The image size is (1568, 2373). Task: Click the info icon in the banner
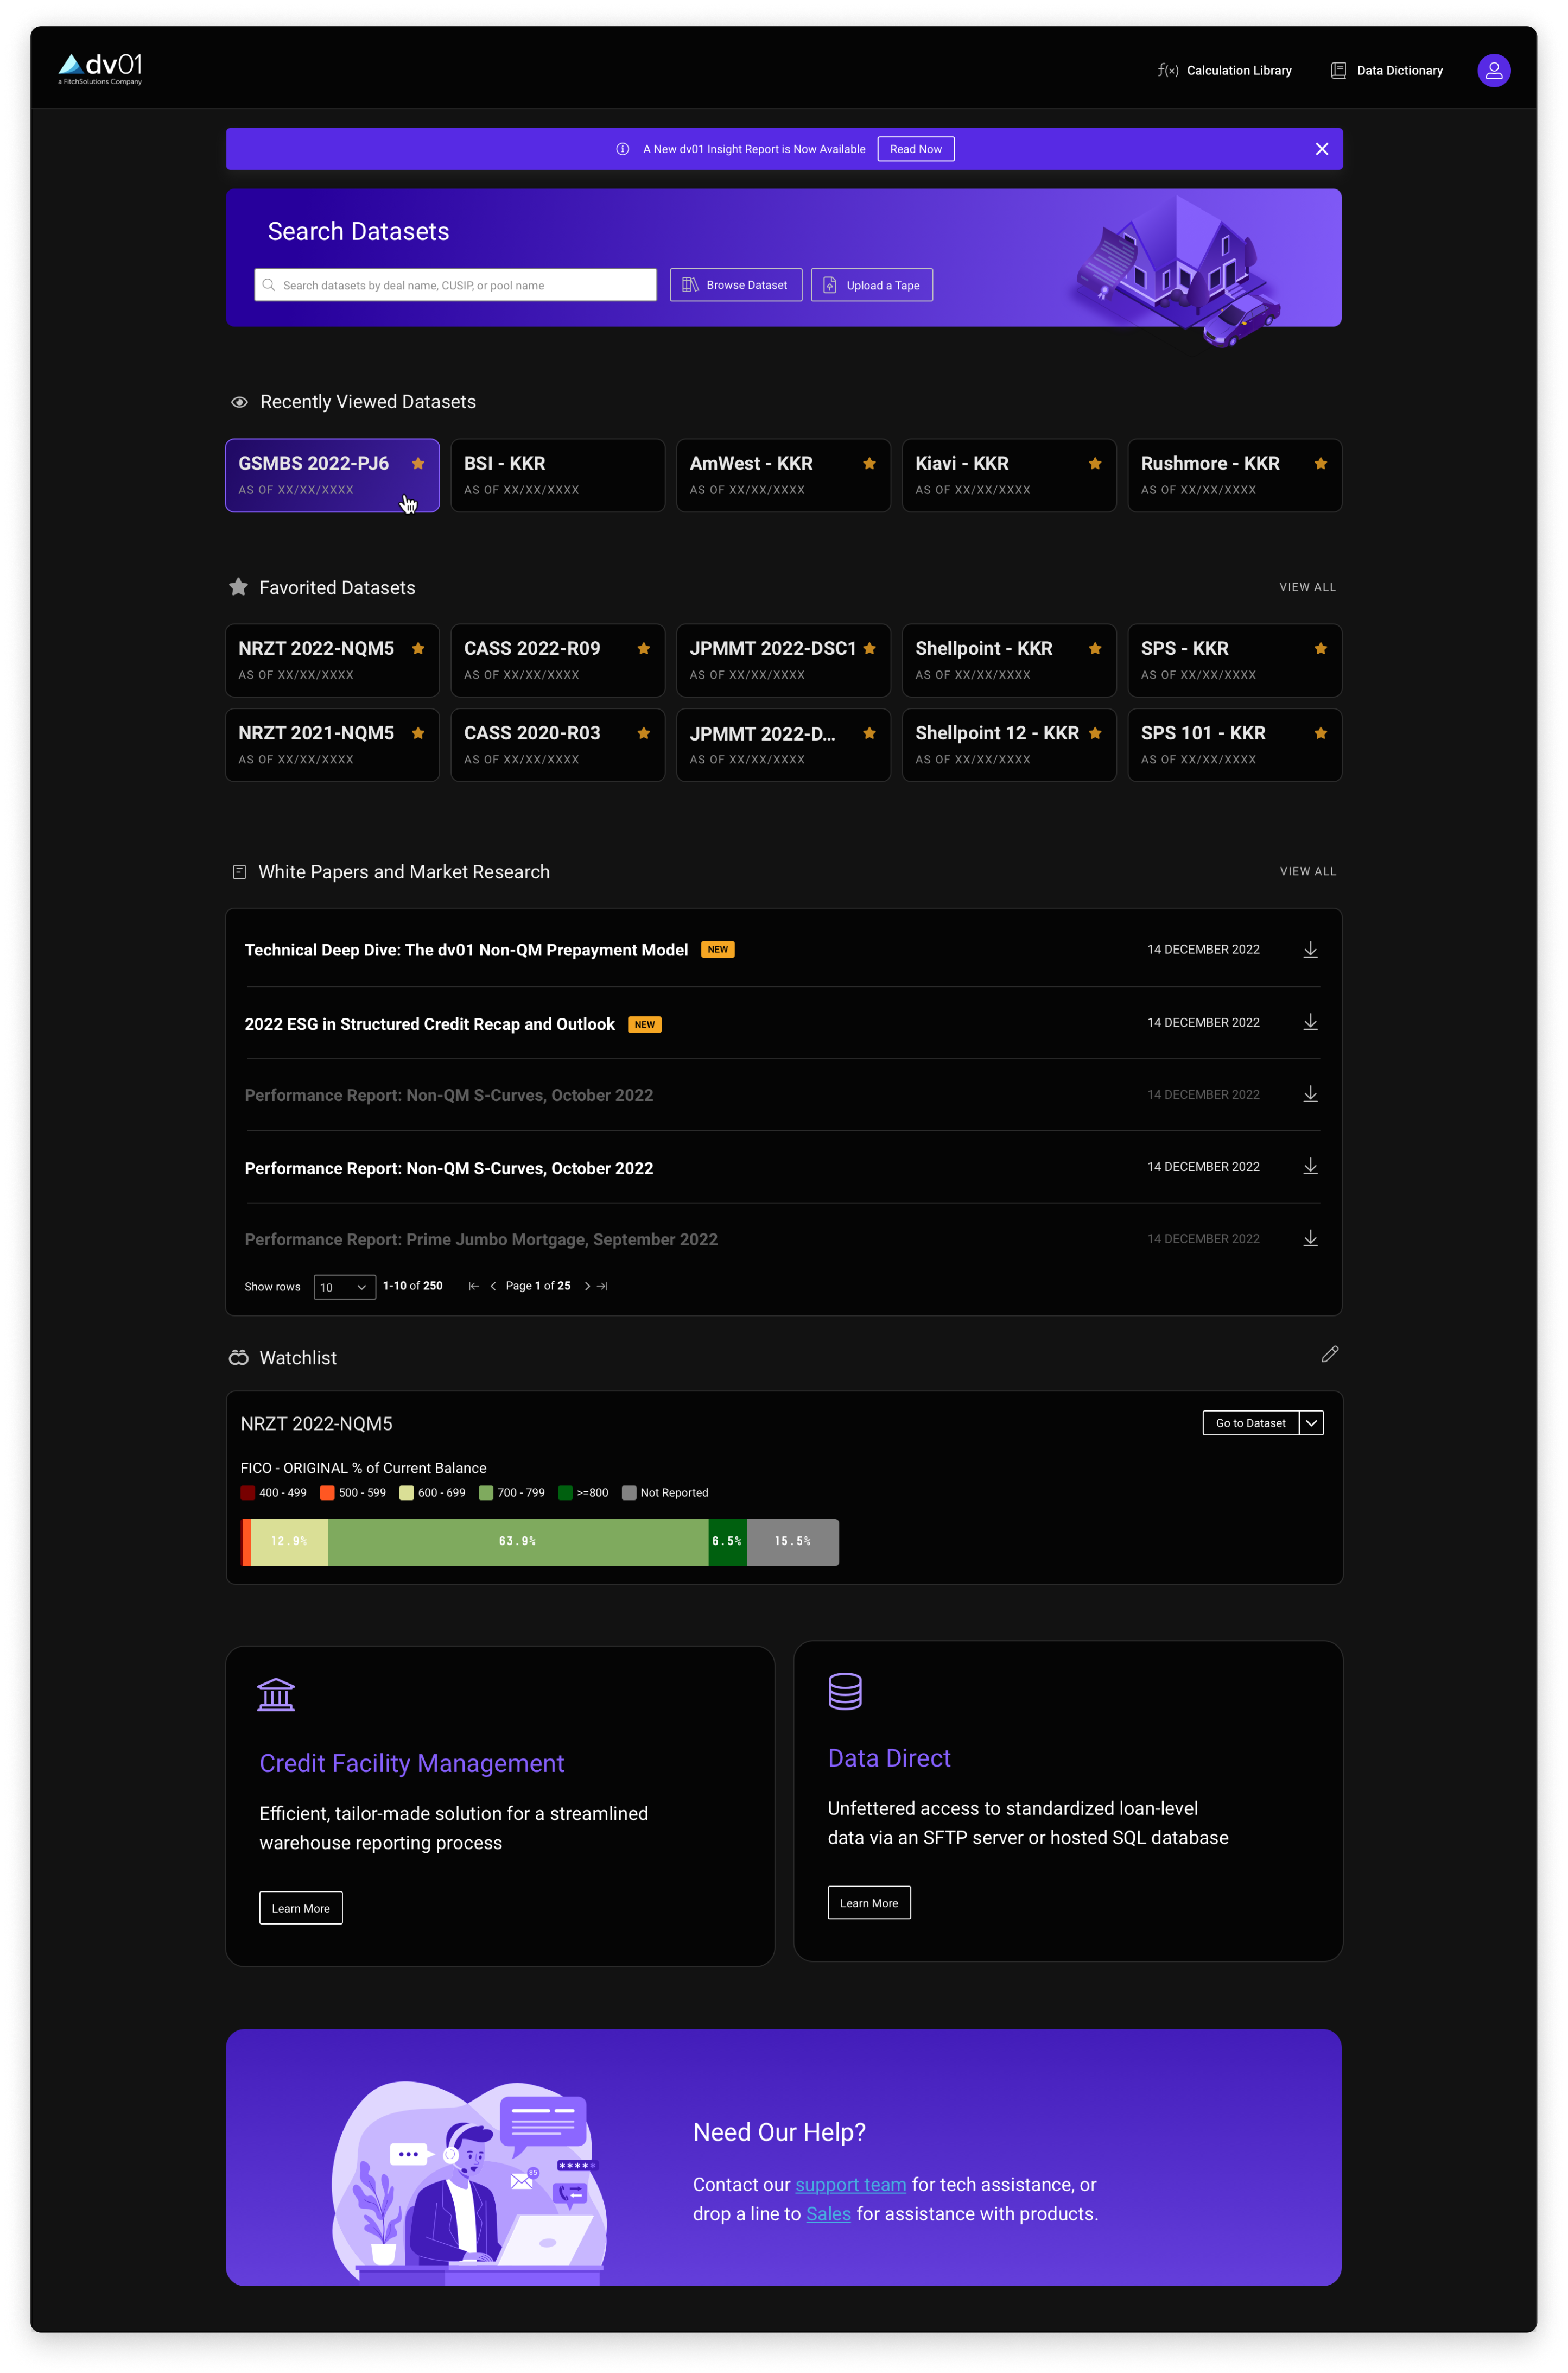(622, 149)
